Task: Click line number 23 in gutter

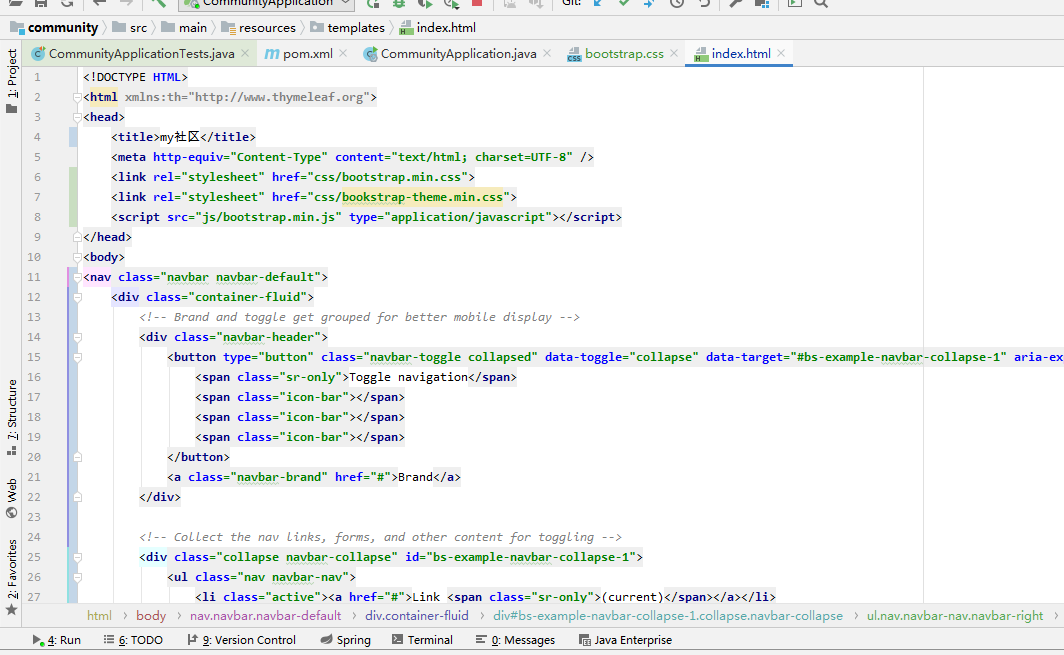Action: click(x=34, y=517)
